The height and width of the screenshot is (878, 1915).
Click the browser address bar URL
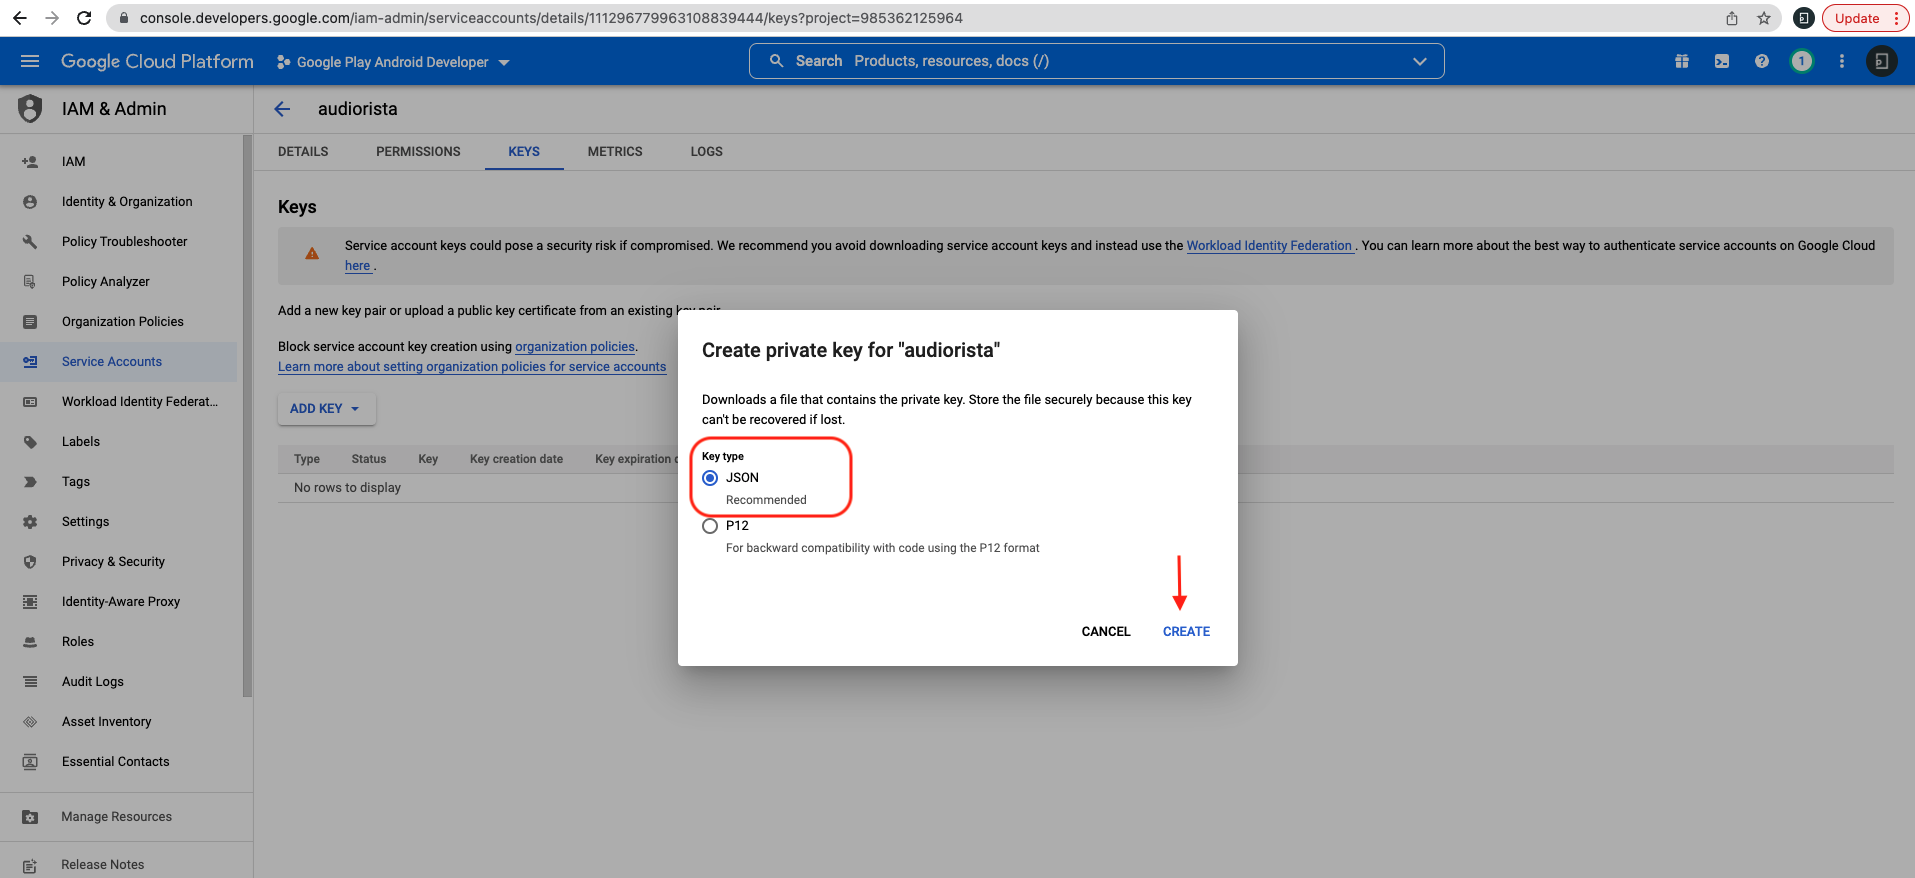click(x=551, y=18)
